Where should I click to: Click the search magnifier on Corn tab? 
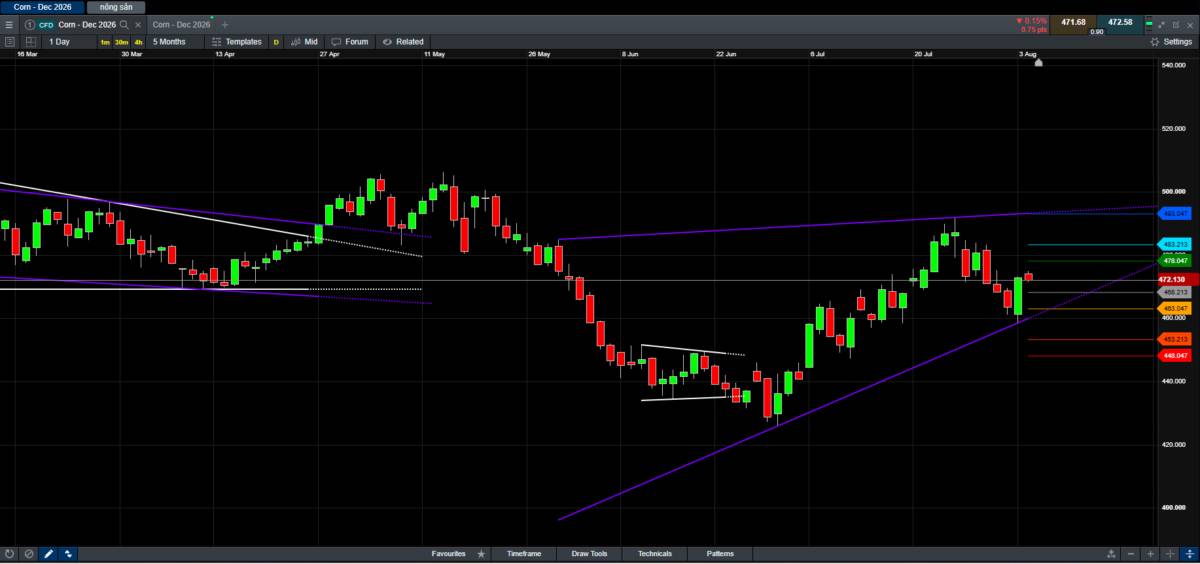point(123,24)
